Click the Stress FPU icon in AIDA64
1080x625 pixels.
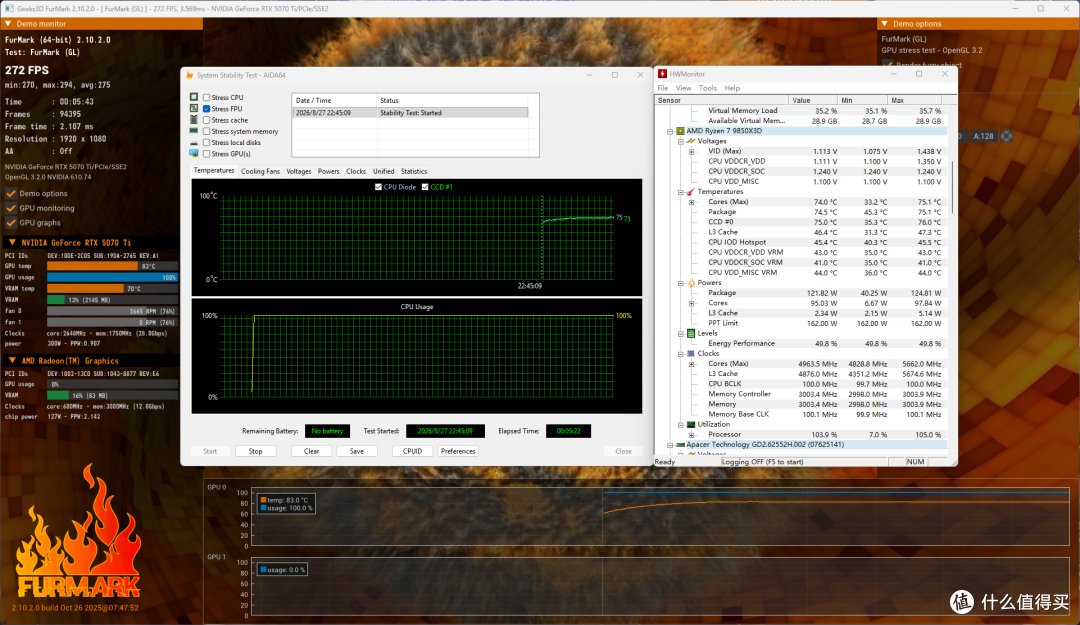click(194, 108)
